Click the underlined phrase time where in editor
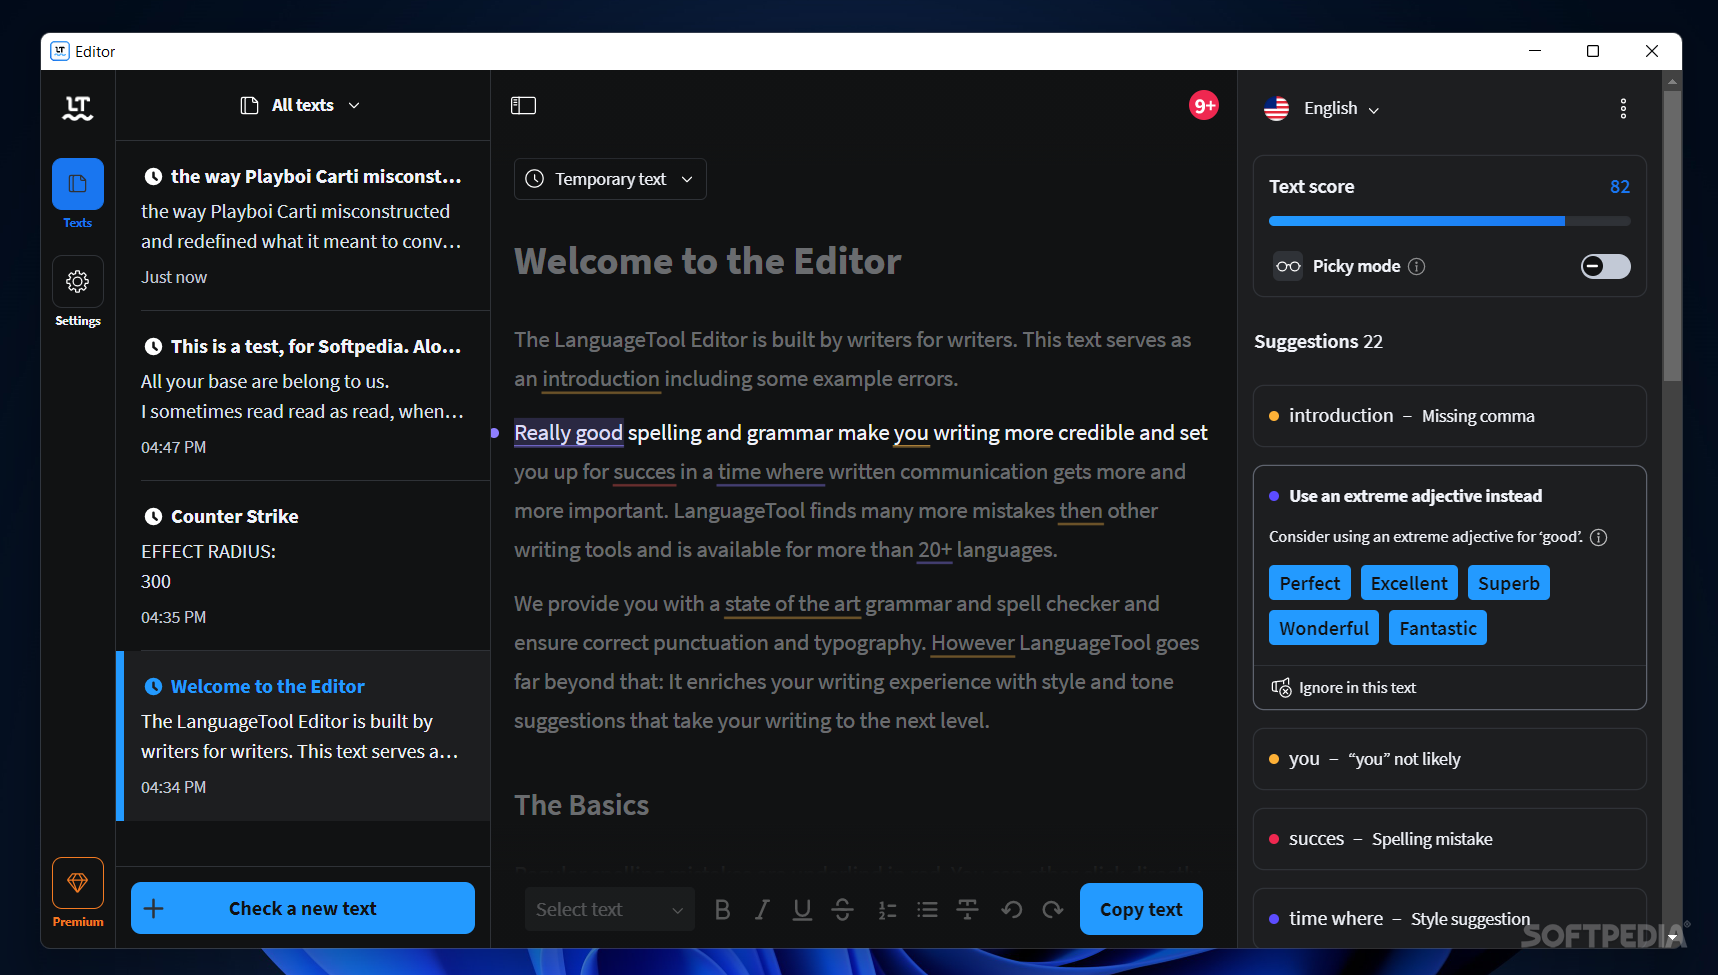 [x=771, y=472]
